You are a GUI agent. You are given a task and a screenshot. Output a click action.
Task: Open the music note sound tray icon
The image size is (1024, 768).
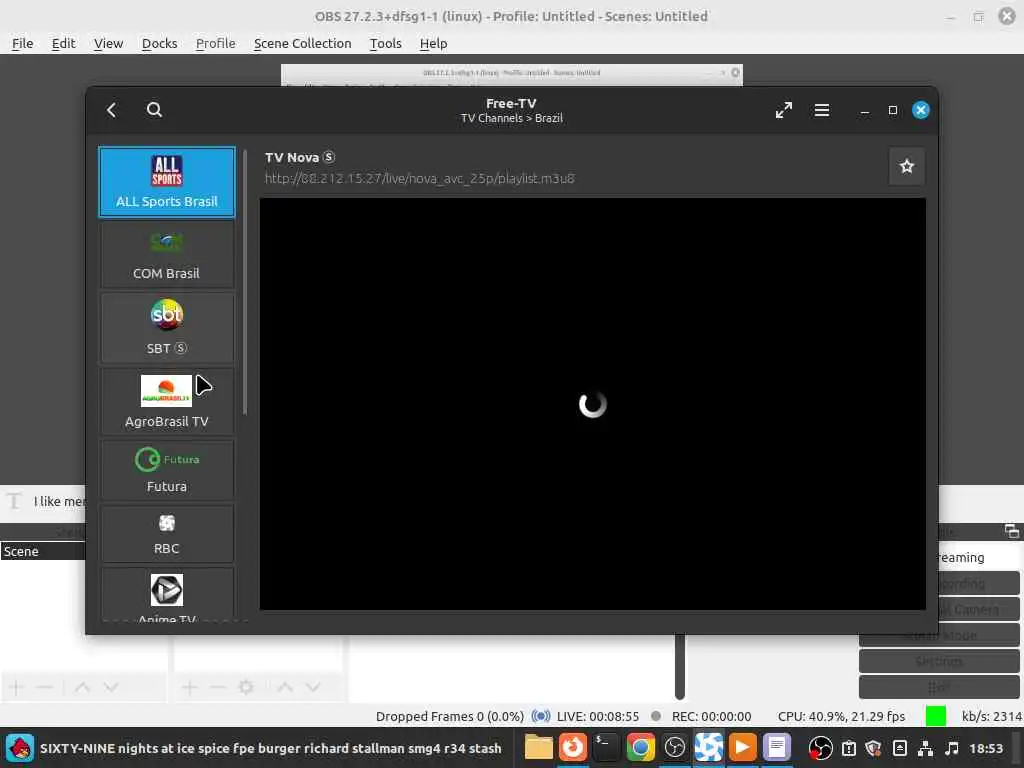pos(952,748)
